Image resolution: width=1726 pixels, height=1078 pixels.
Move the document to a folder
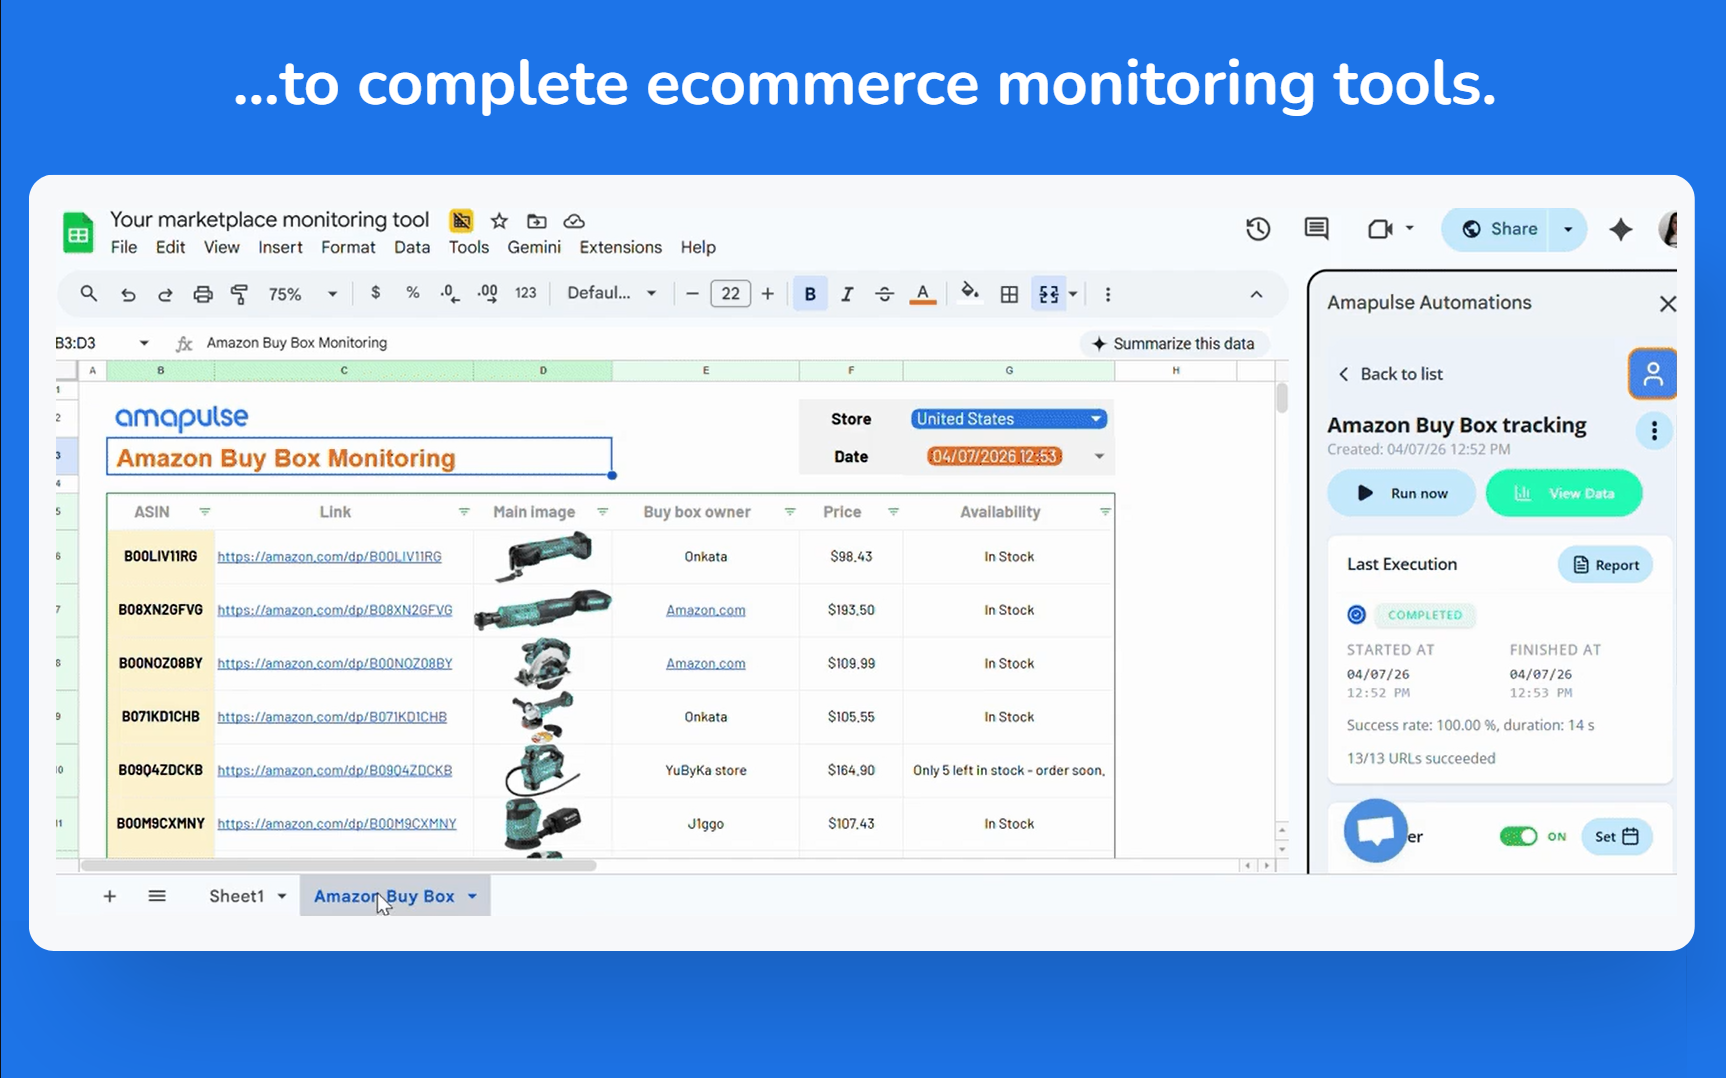coord(537,221)
